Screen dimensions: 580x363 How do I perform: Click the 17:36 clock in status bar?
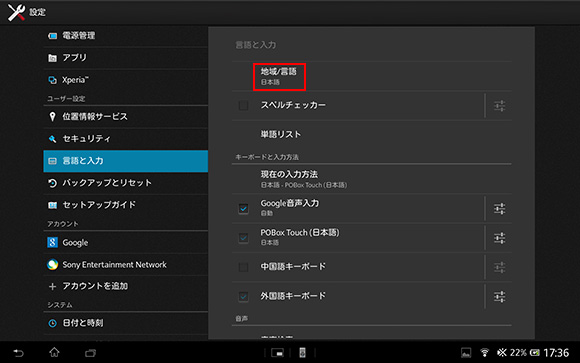click(556, 353)
